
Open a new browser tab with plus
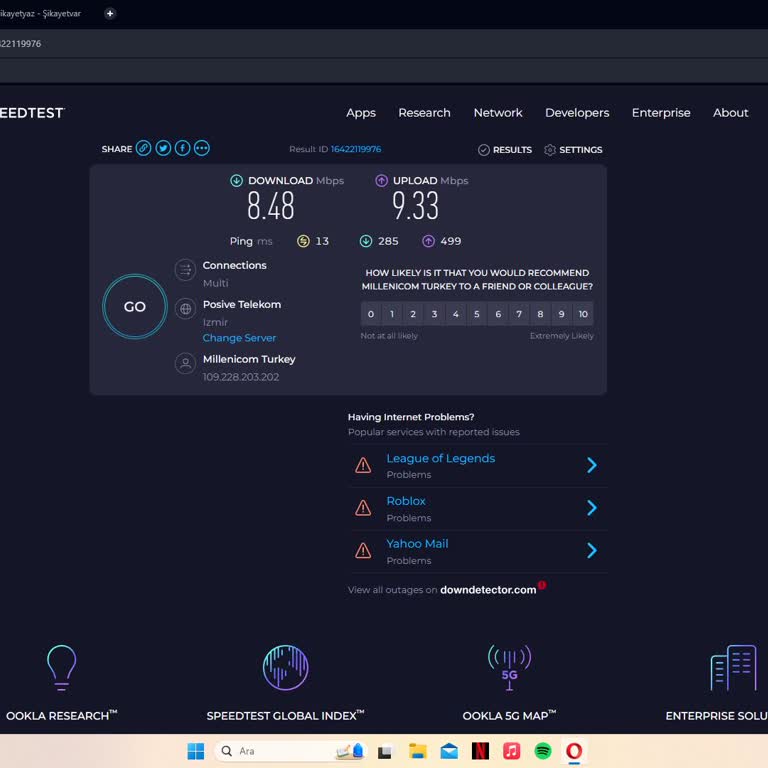pyautogui.click(x=110, y=13)
